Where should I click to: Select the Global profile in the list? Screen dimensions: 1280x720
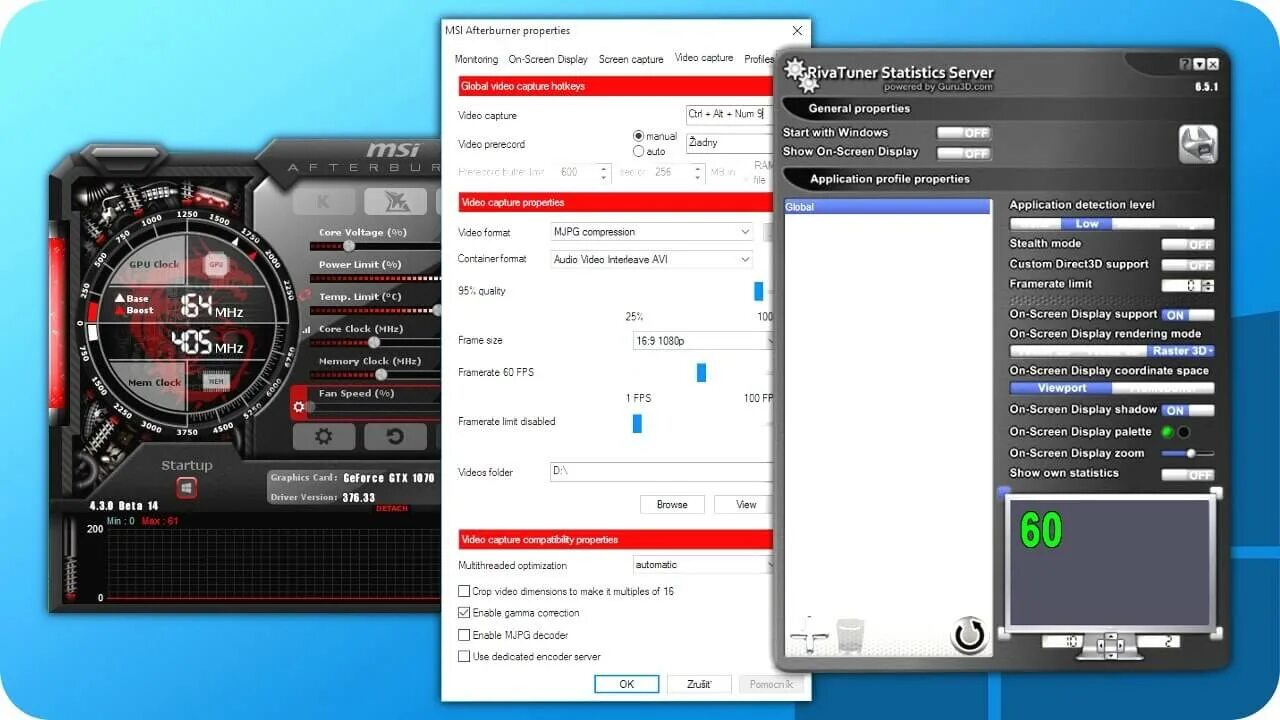pos(887,207)
